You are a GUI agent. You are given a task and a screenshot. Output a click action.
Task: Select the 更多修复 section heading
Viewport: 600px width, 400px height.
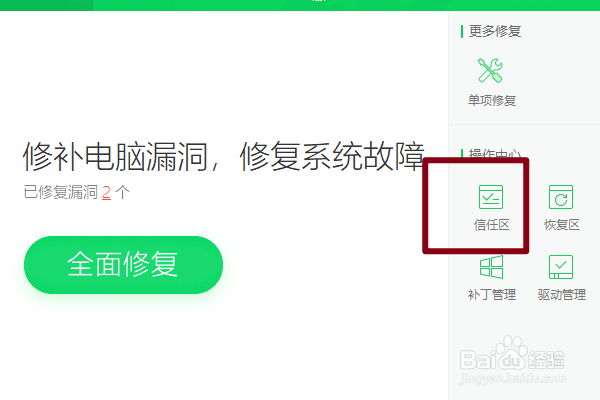pos(495,31)
